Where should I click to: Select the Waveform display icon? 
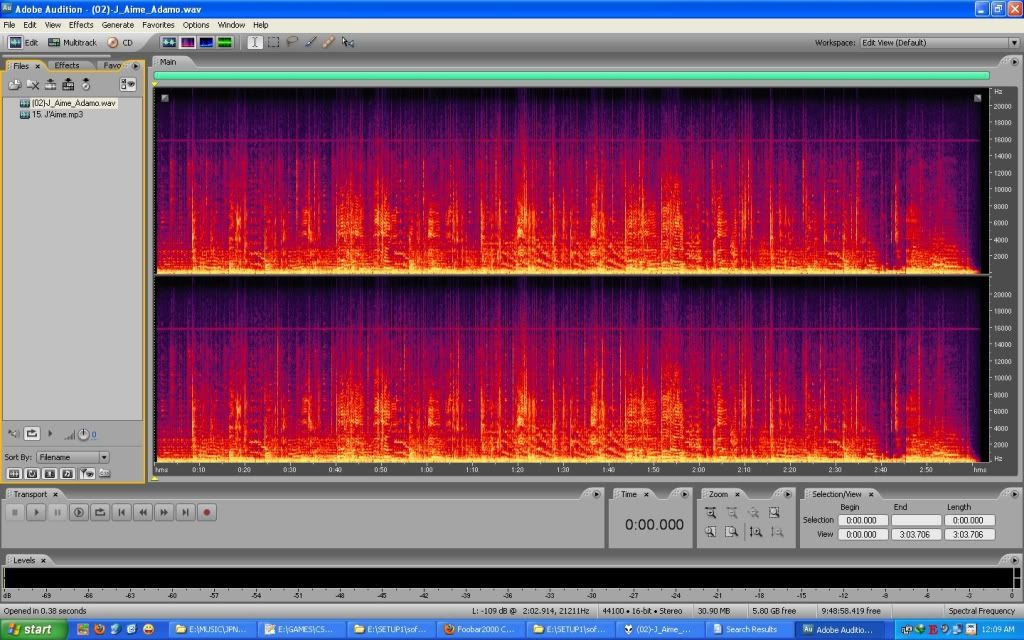[169, 42]
